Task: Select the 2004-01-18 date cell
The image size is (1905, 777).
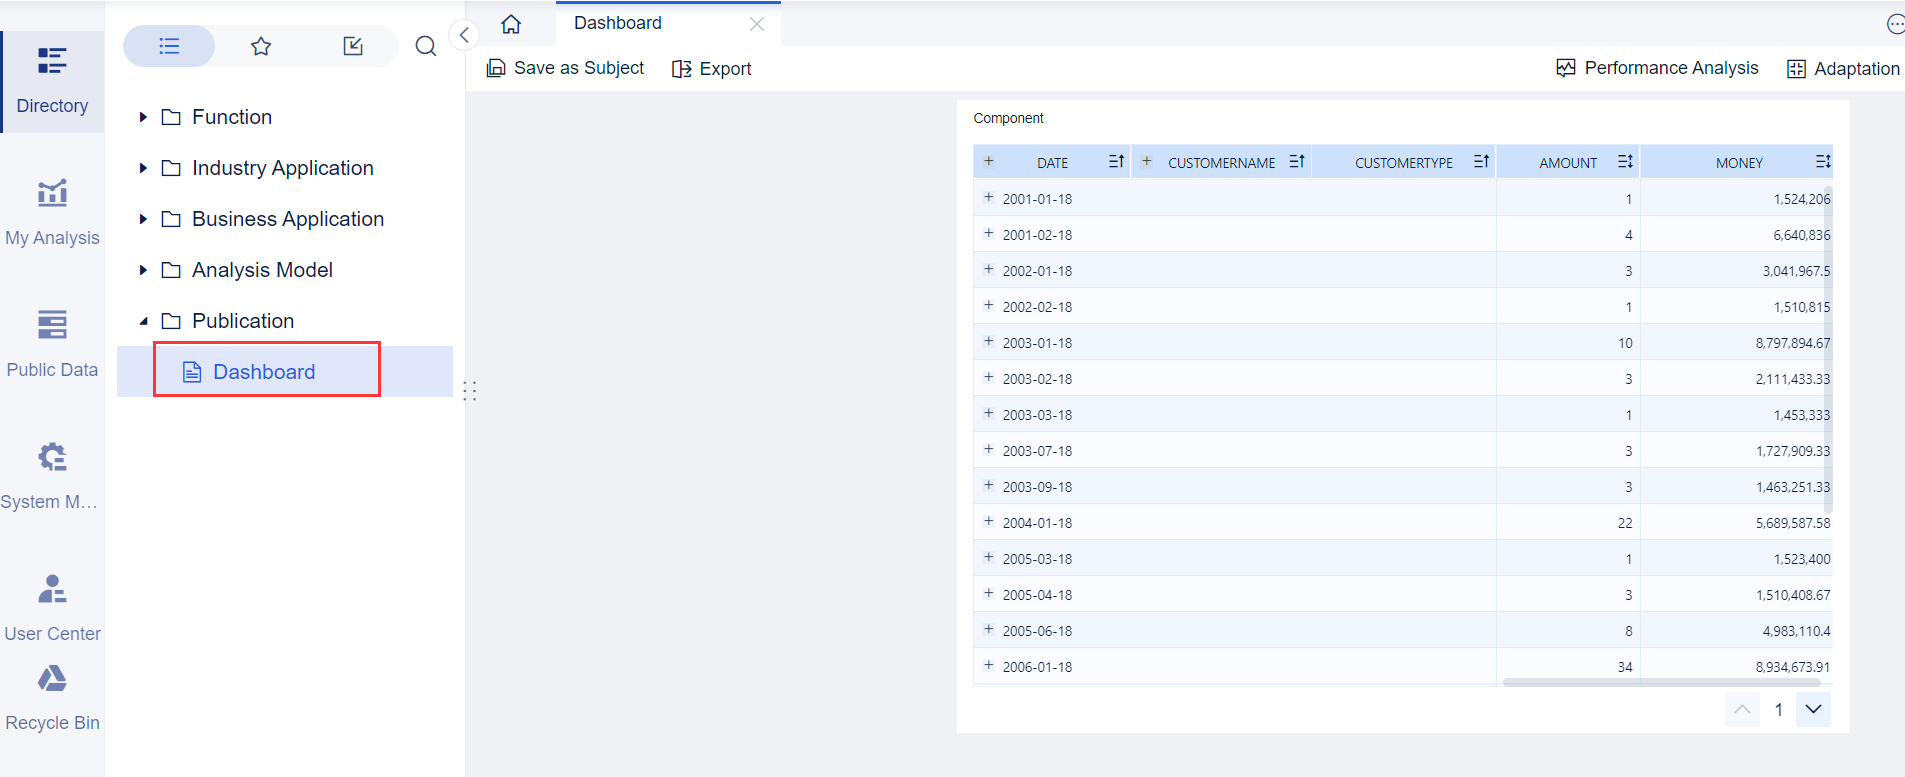Action: (1037, 523)
